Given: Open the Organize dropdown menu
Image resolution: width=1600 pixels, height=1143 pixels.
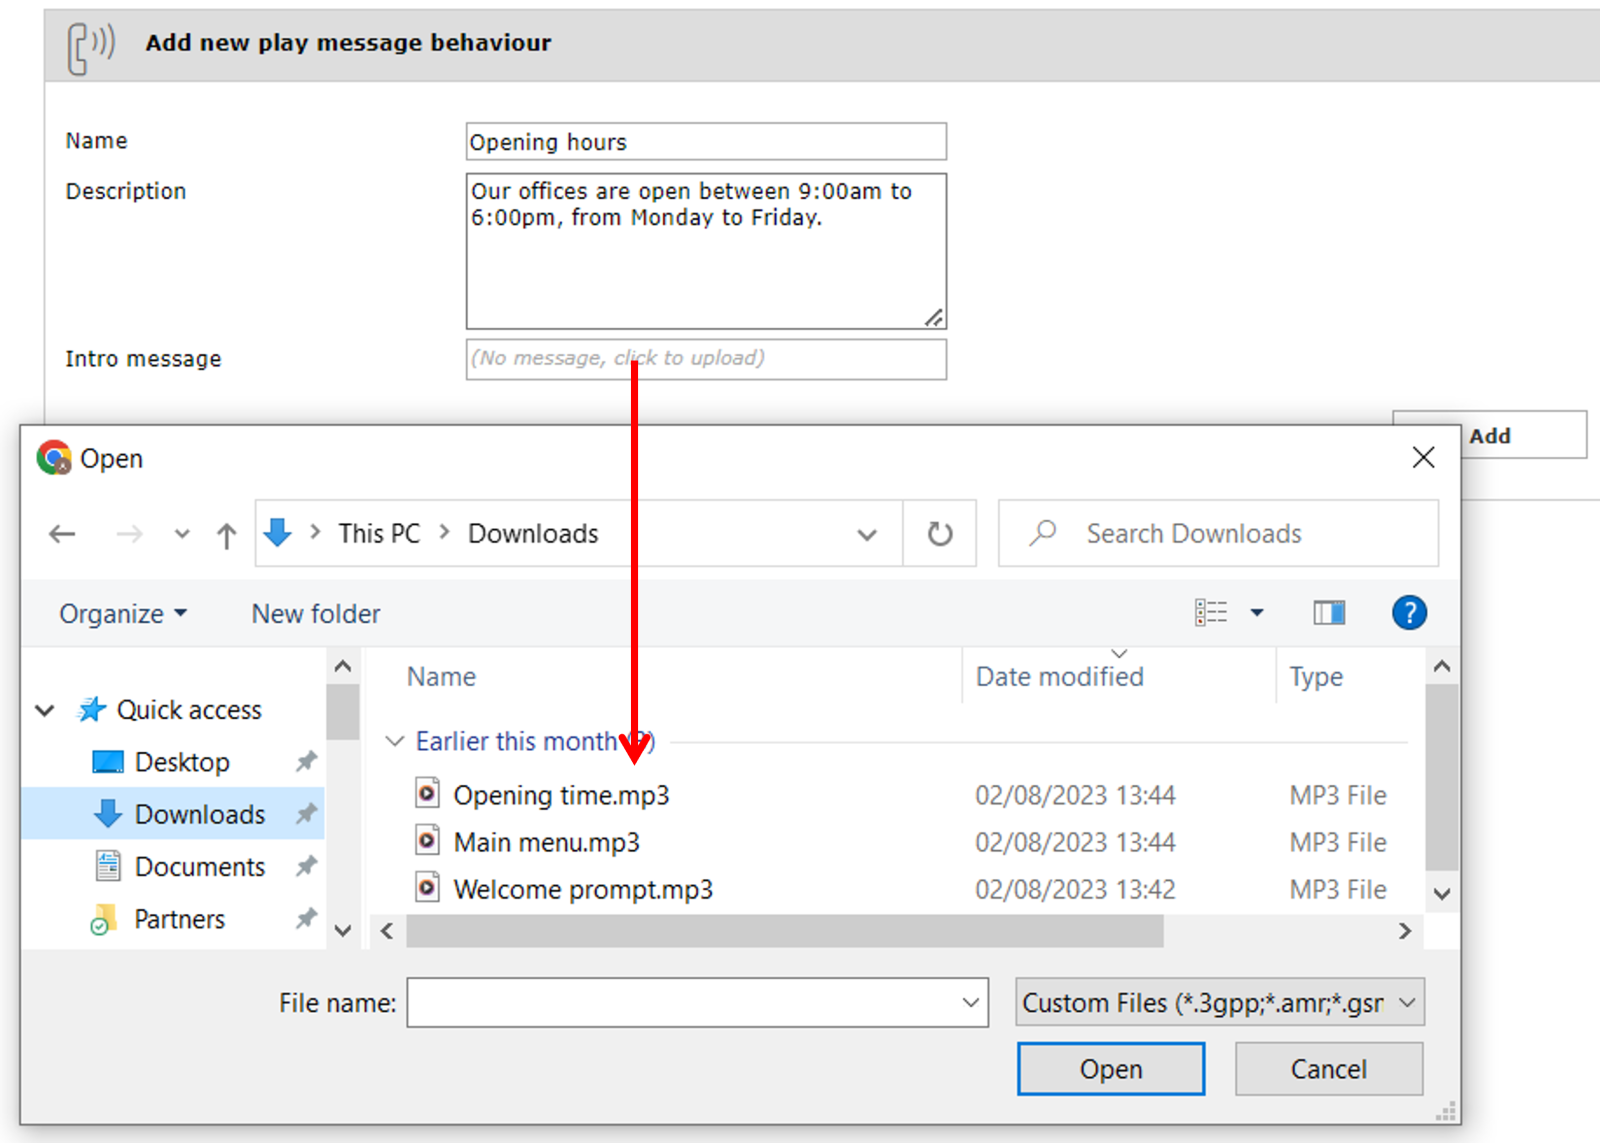Looking at the screenshot, I should coord(122,614).
